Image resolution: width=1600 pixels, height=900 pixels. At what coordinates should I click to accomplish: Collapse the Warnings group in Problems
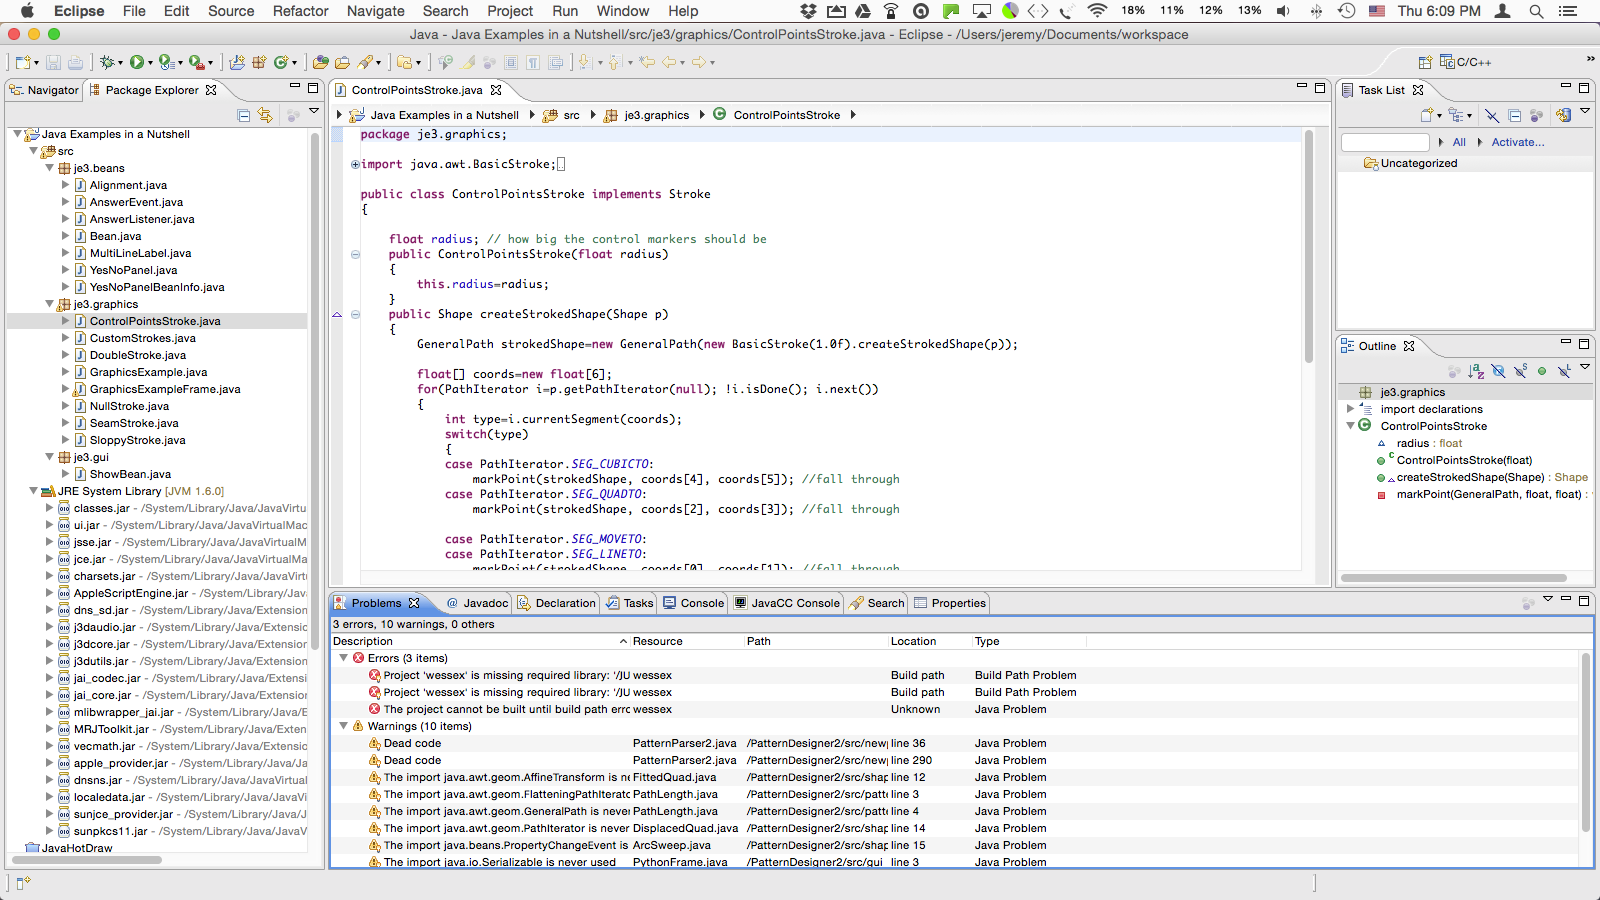(344, 726)
